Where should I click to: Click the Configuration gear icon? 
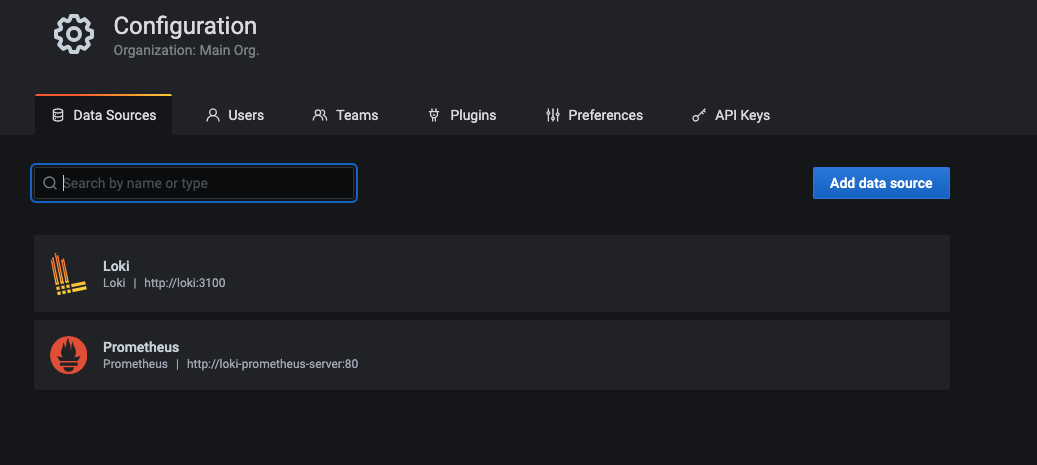(74, 34)
